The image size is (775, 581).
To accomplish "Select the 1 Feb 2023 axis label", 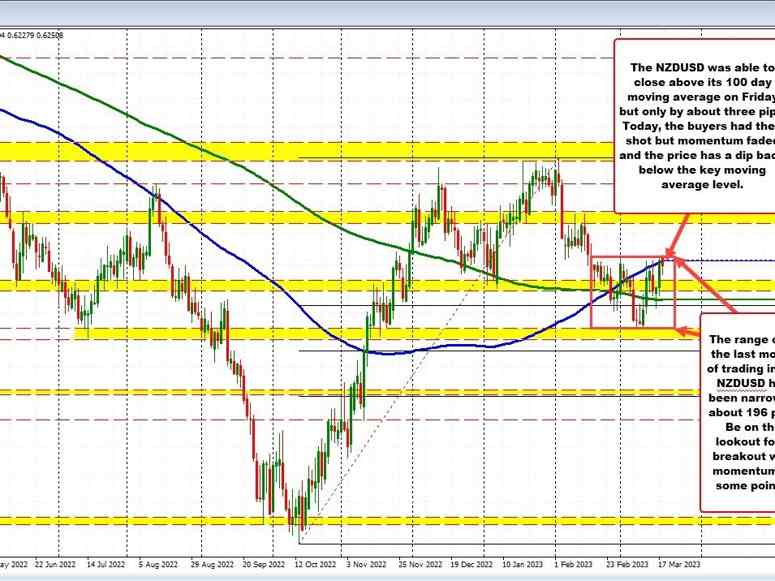I will coord(573,564).
